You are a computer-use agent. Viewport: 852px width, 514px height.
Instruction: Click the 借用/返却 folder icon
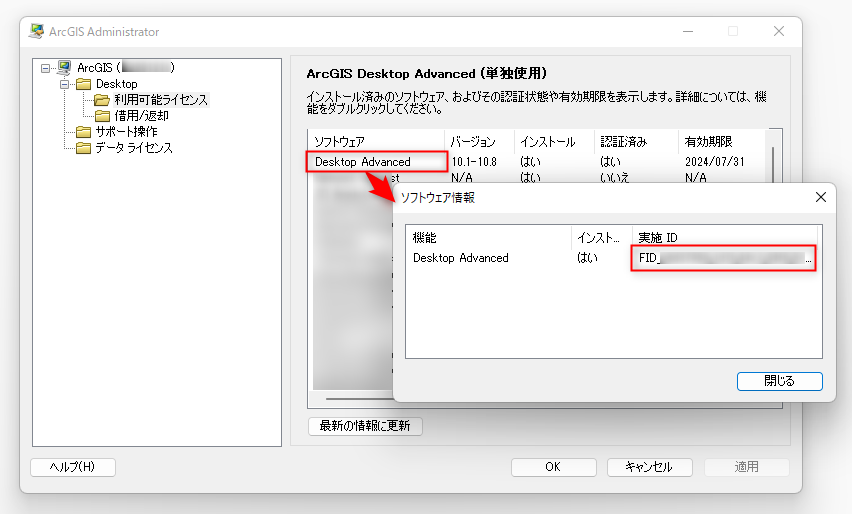102,116
